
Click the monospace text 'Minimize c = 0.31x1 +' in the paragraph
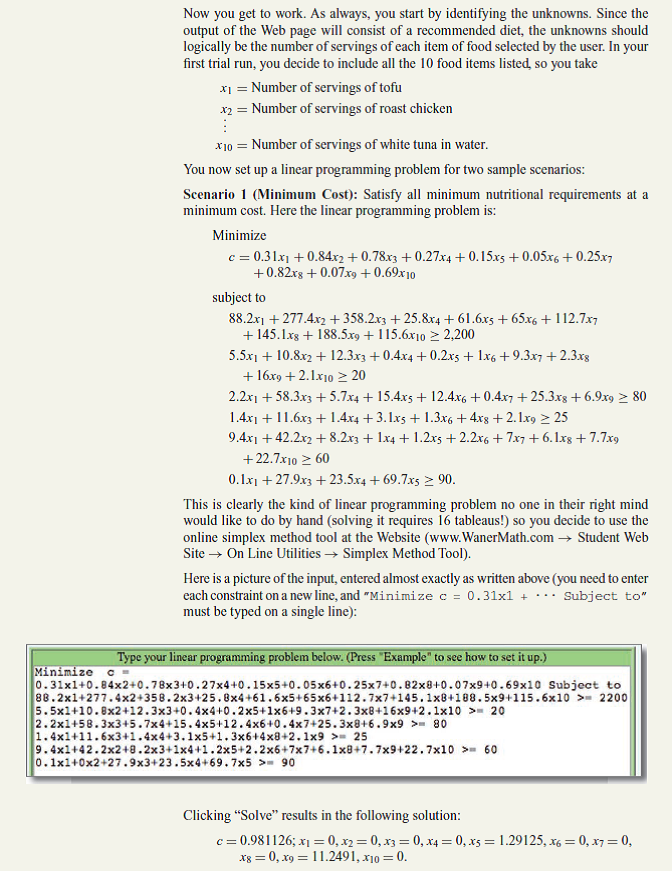(448, 596)
